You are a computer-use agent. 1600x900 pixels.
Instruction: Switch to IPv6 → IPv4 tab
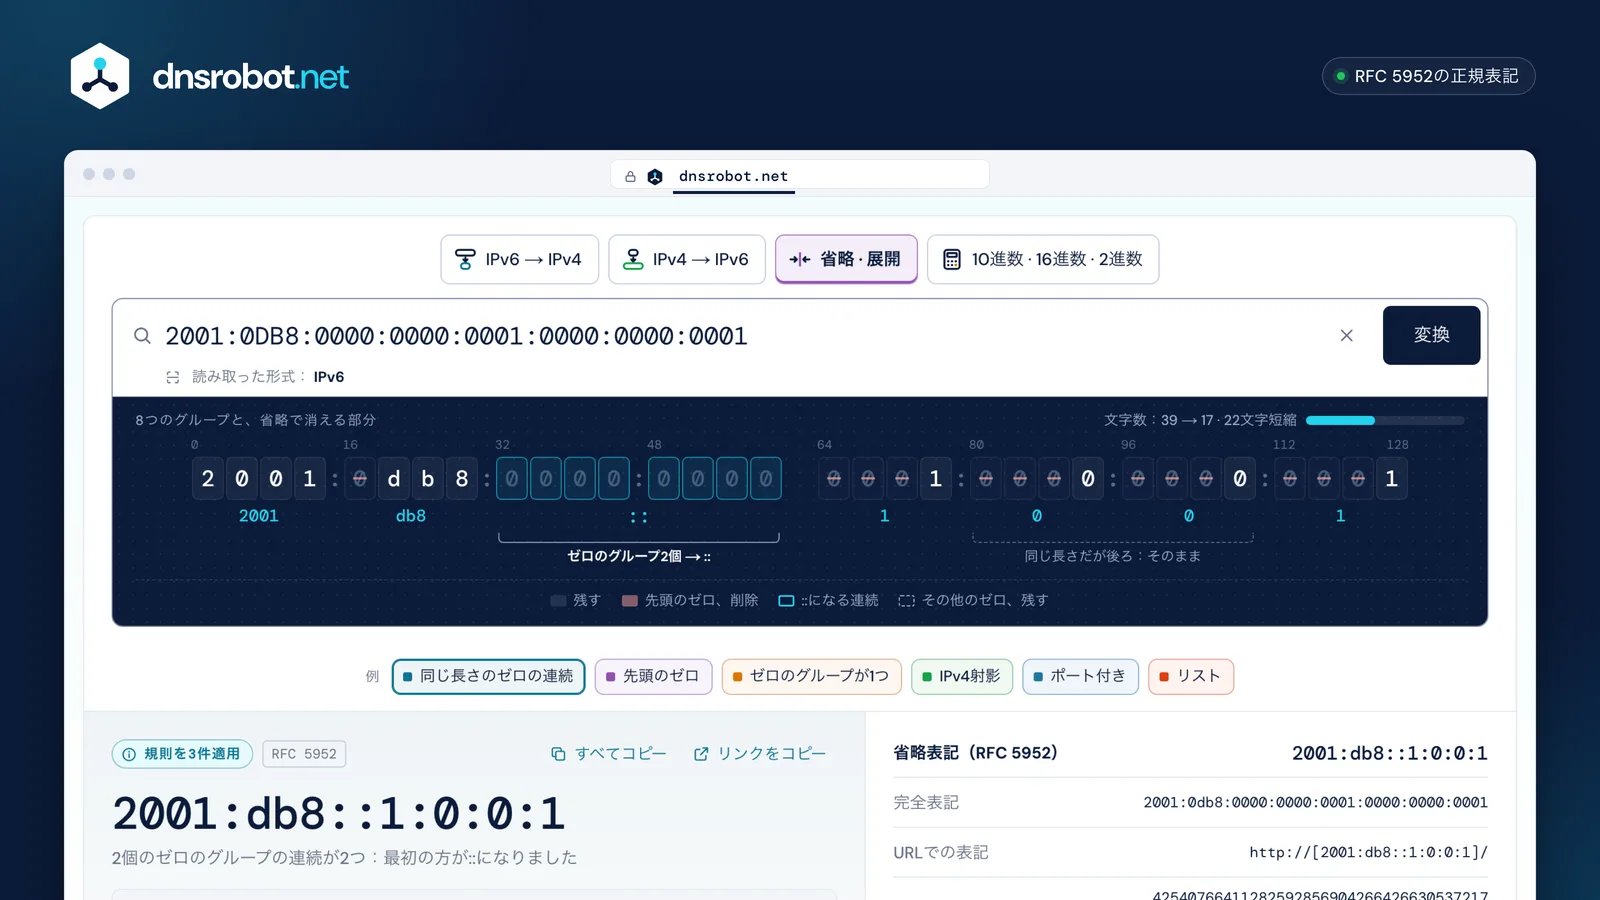point(519,259)
